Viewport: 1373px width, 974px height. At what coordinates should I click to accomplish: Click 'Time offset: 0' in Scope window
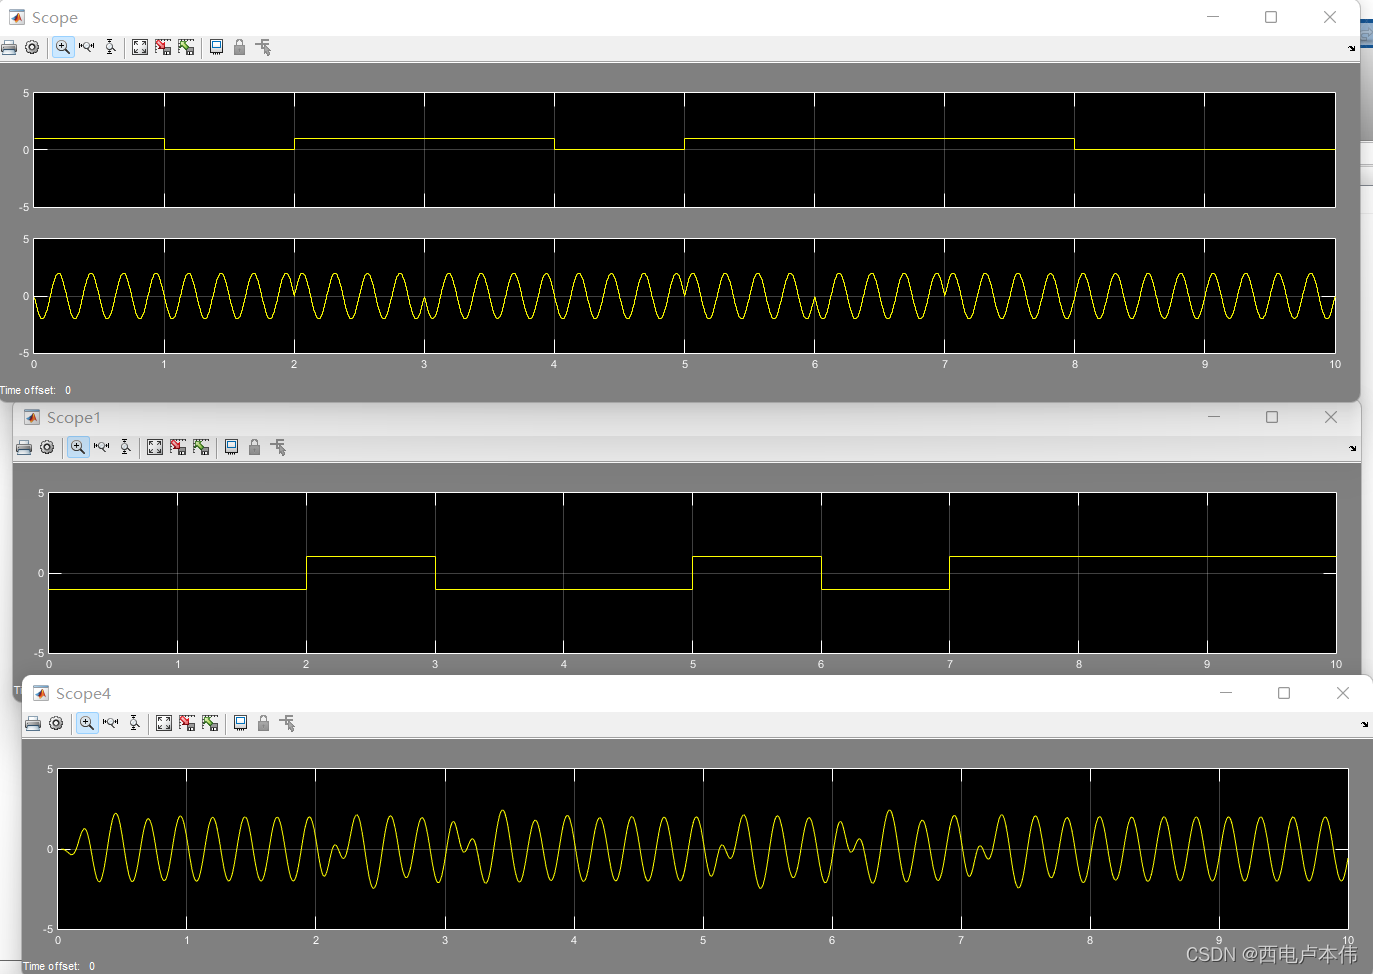coord(36,390)
